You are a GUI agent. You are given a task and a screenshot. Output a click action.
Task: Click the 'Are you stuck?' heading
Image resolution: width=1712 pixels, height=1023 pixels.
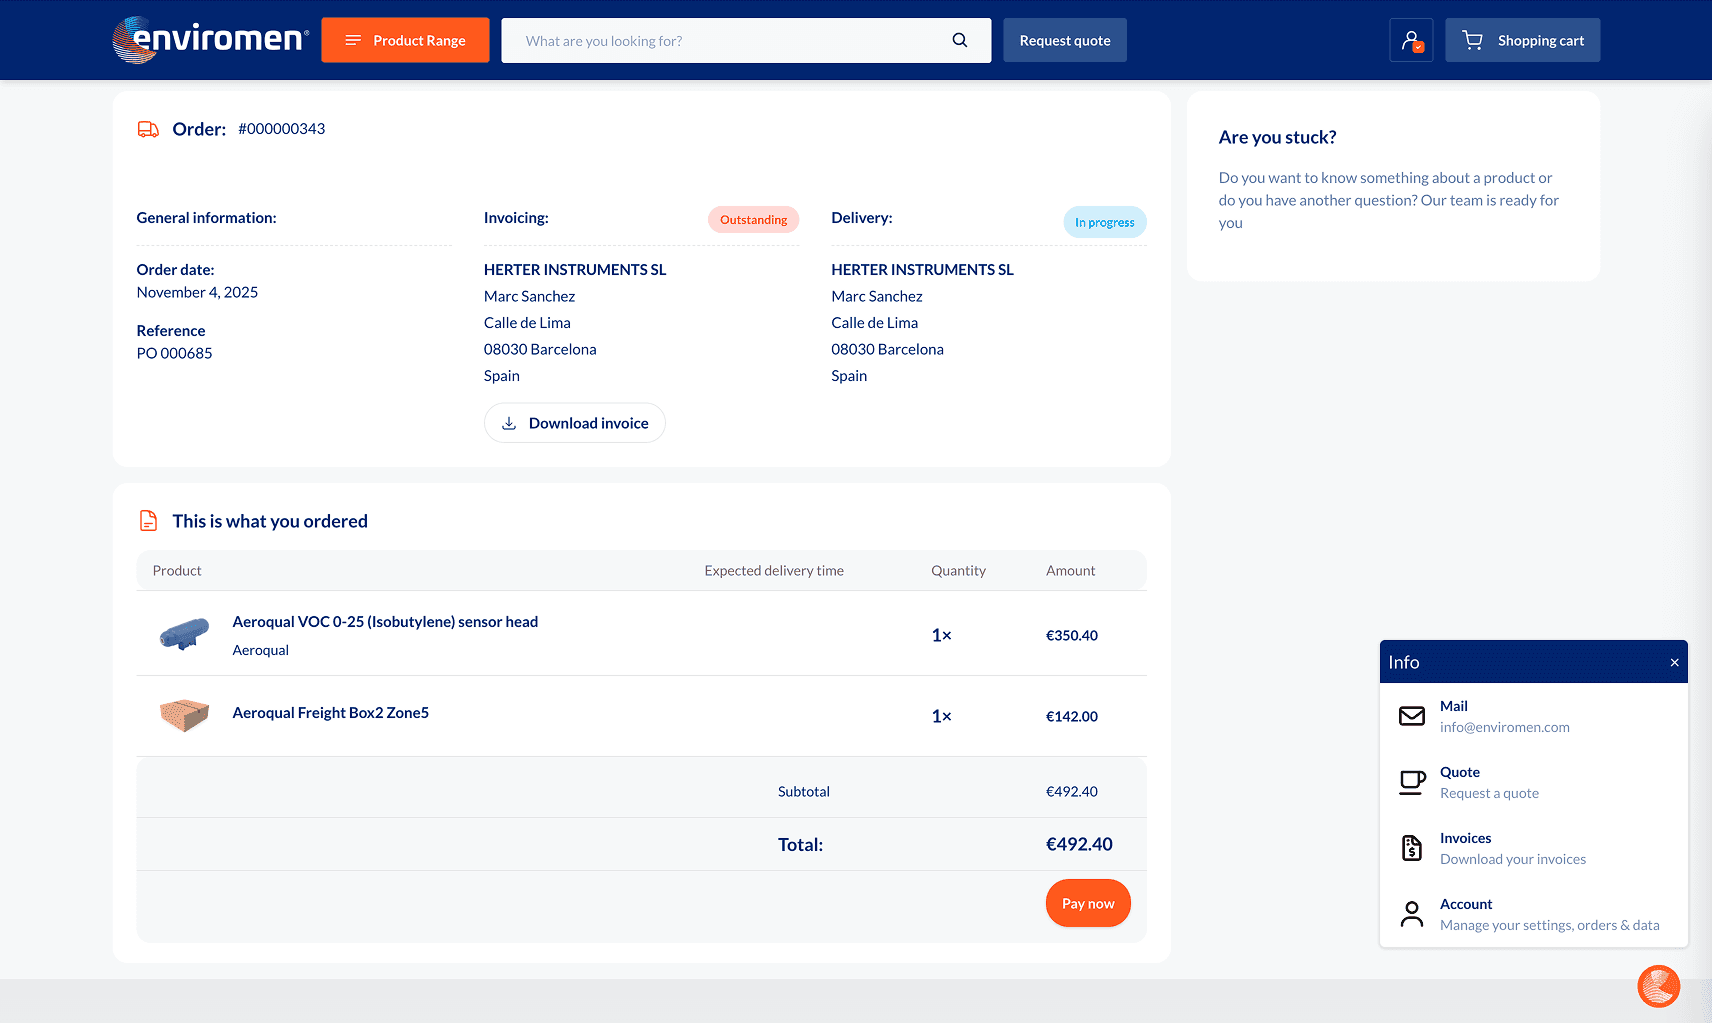point(1278,137)
